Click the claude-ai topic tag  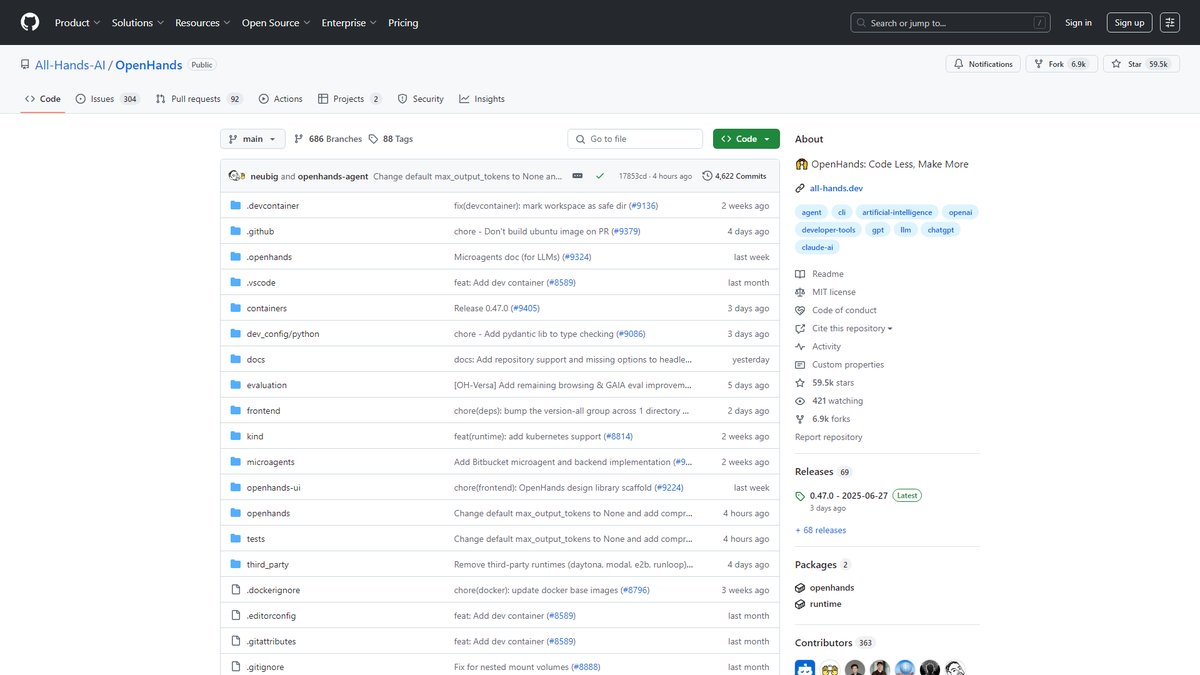tap(818, 247)
